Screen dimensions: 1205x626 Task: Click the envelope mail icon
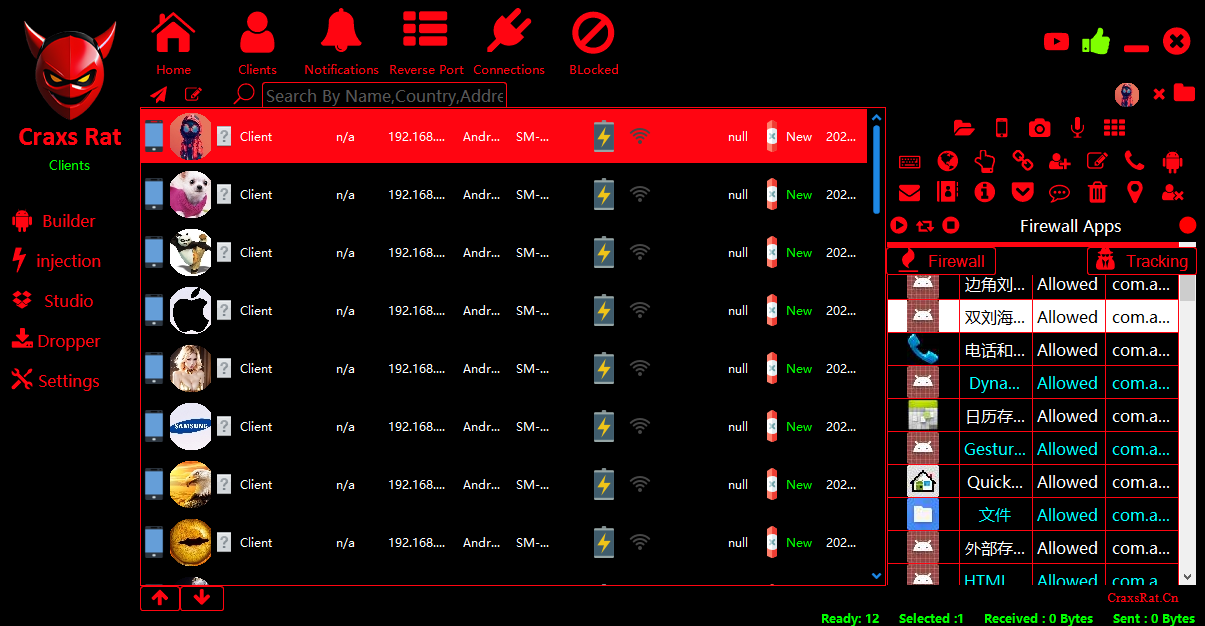click(909, 192)
